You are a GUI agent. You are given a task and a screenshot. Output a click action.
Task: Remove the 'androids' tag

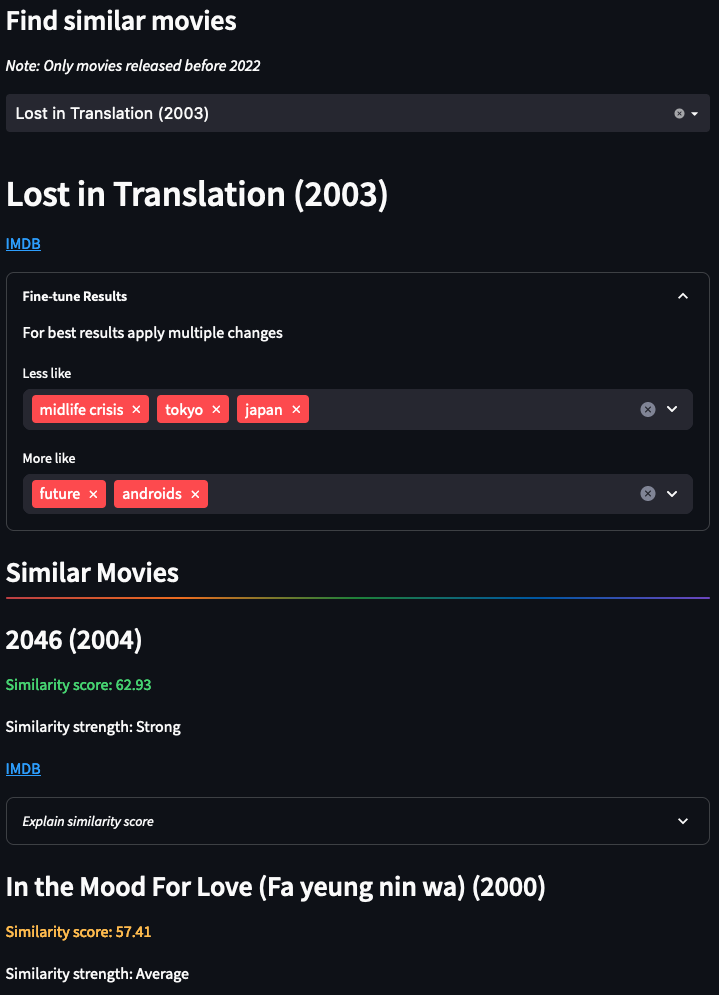click(x=195, y=494)
